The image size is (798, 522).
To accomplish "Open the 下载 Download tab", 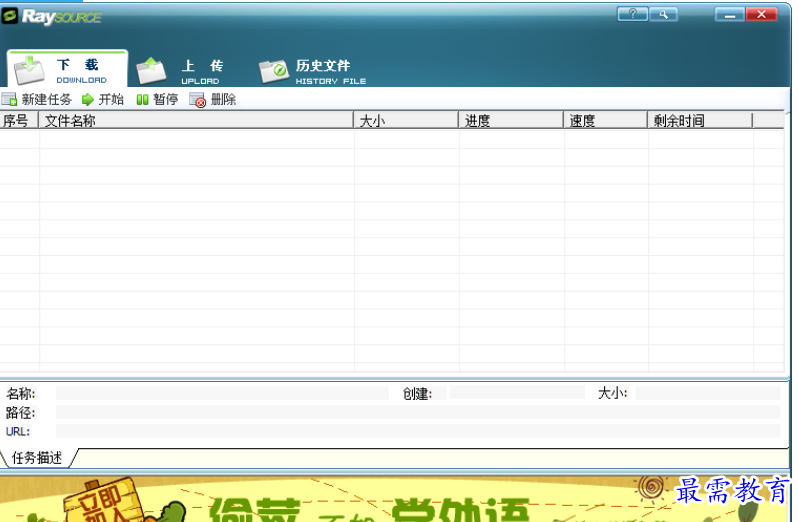I will coord(67,69).
